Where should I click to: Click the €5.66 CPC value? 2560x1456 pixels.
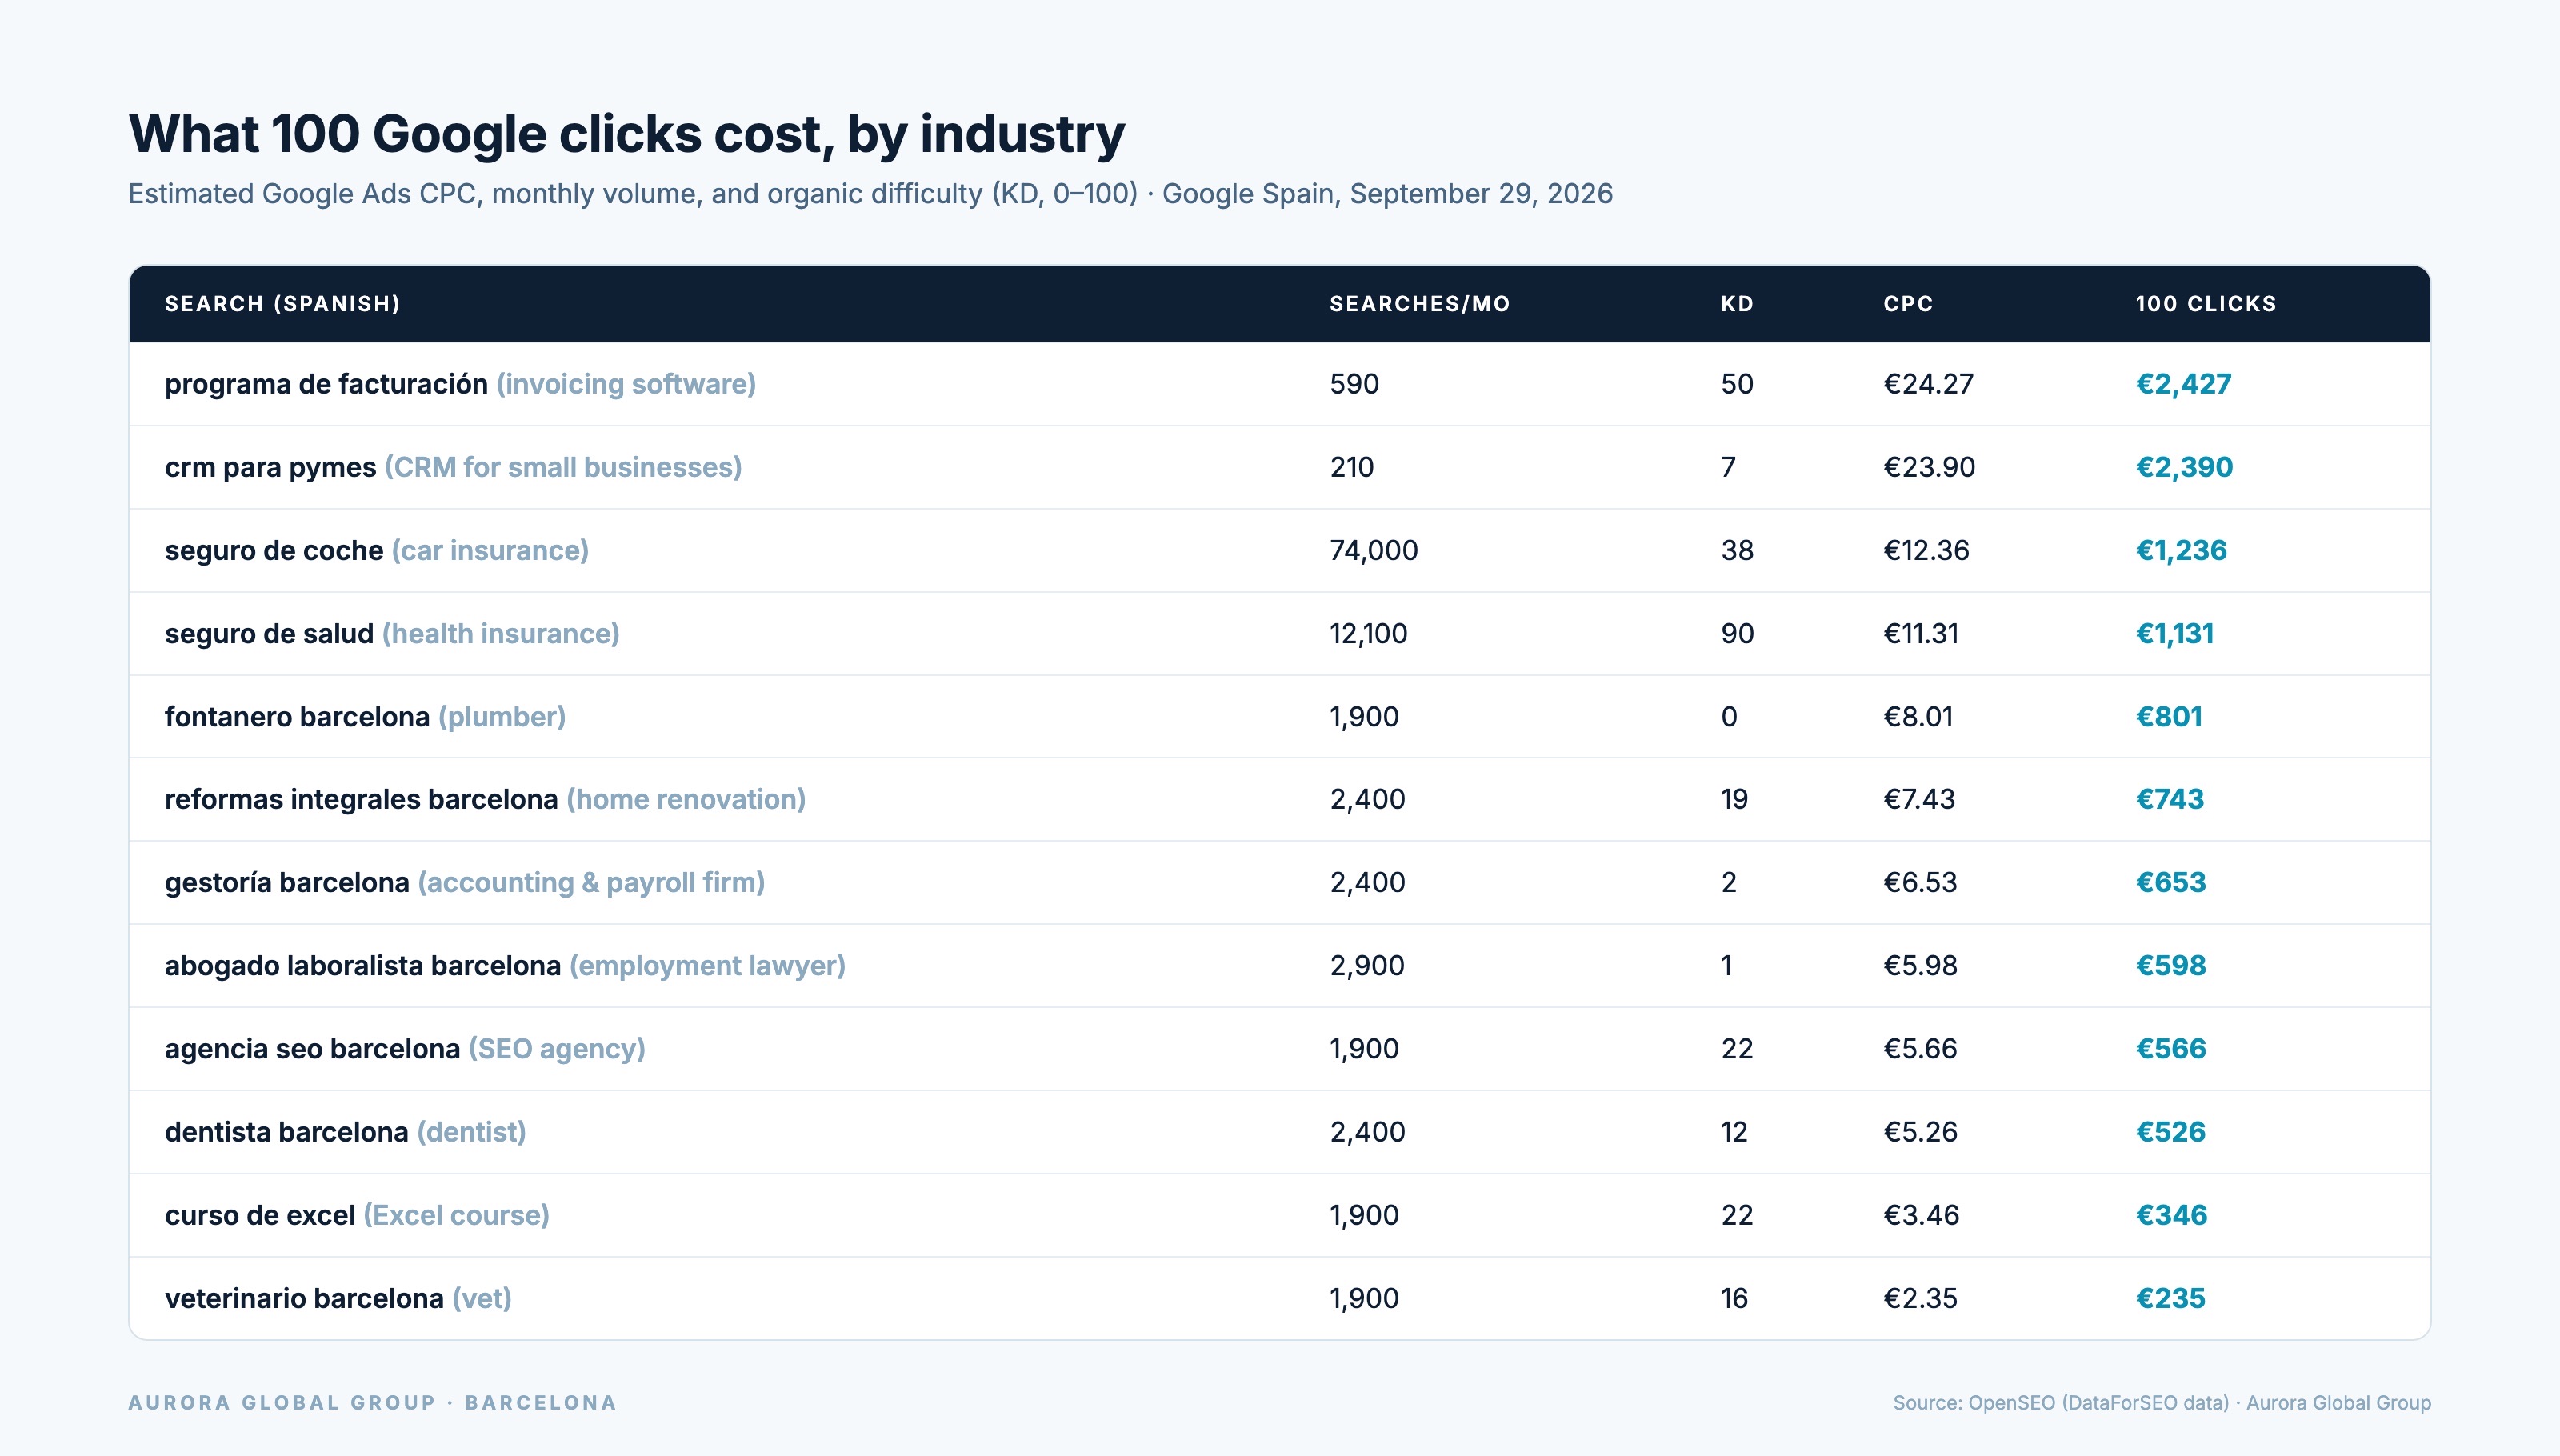pyautogui.click(x=1920, y=1048)
